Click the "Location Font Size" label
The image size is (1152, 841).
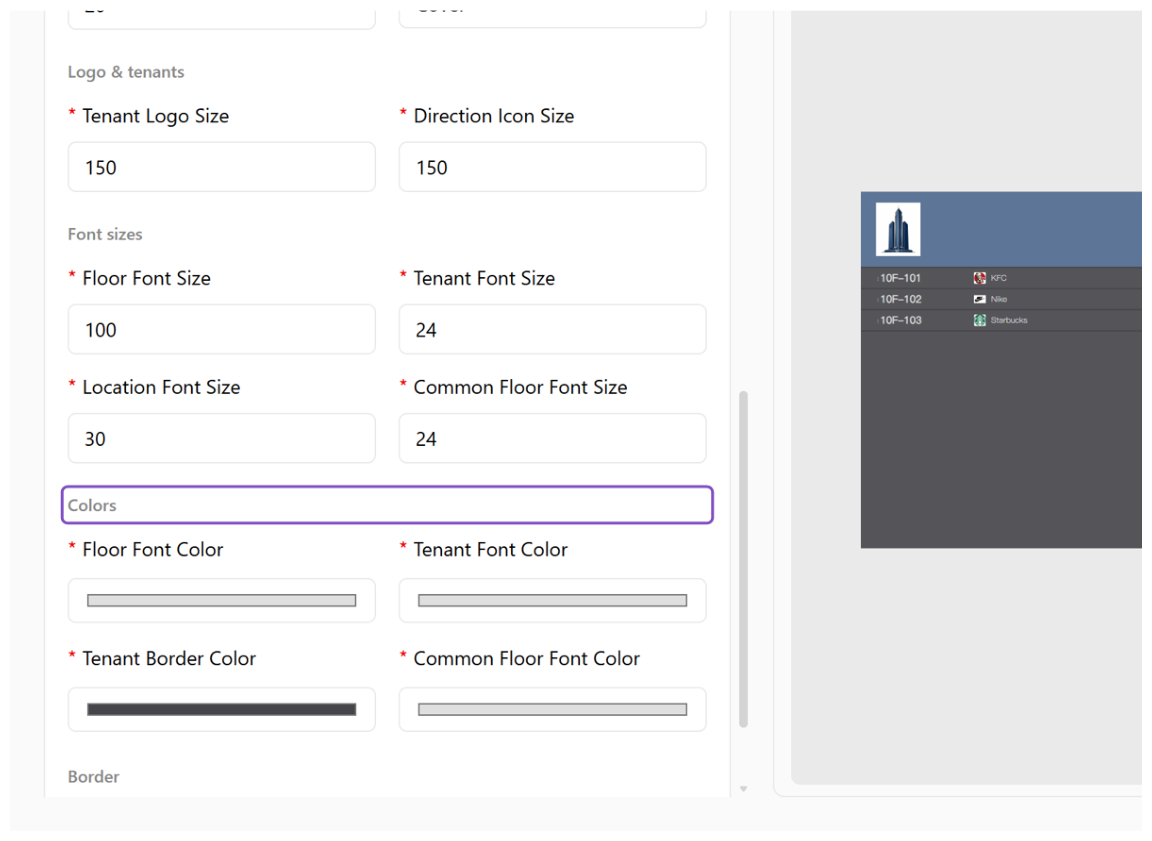[x=161, y=387]
